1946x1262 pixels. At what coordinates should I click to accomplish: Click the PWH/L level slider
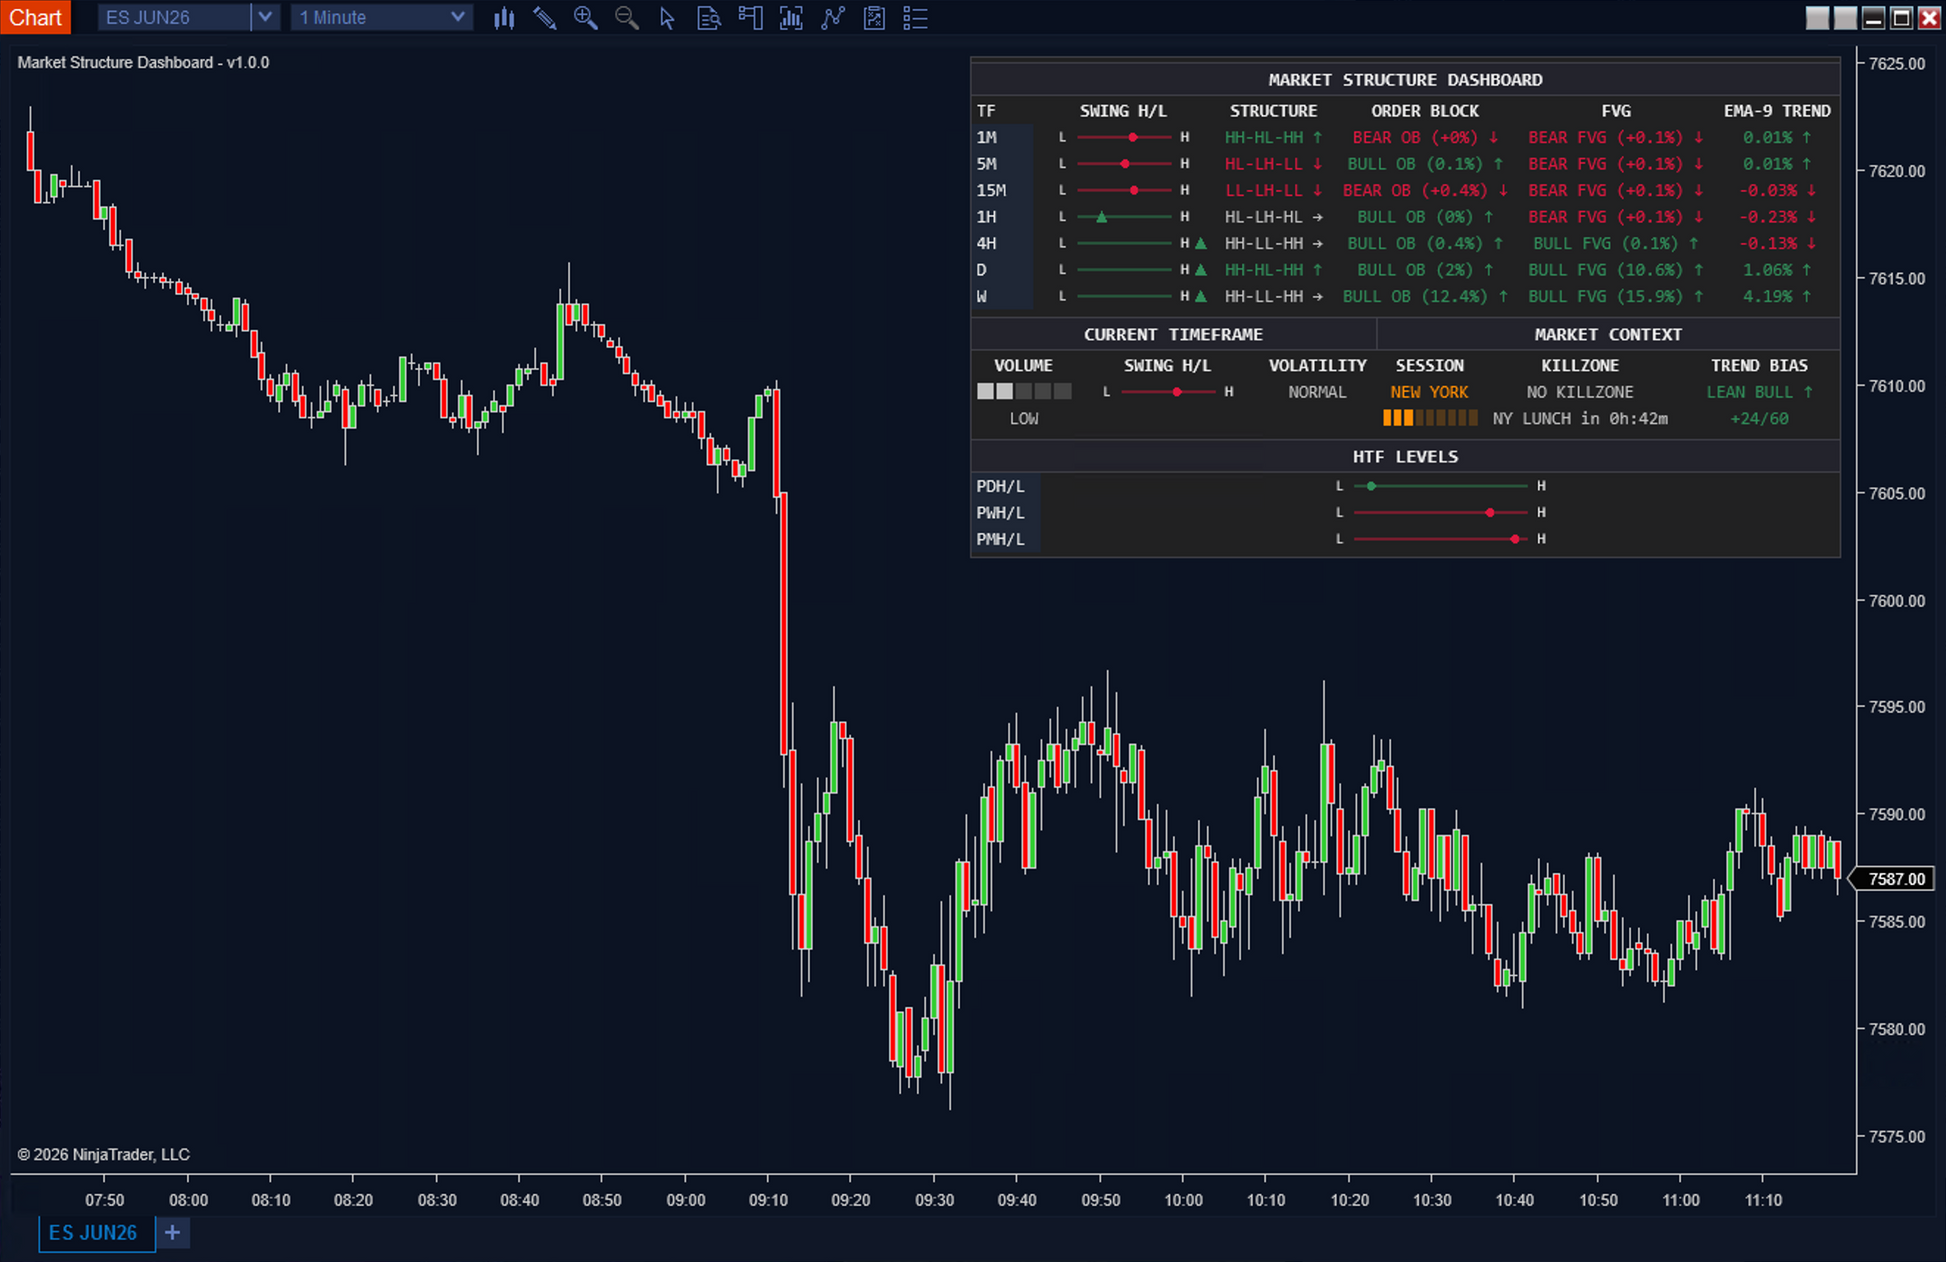click(1440, 512)
